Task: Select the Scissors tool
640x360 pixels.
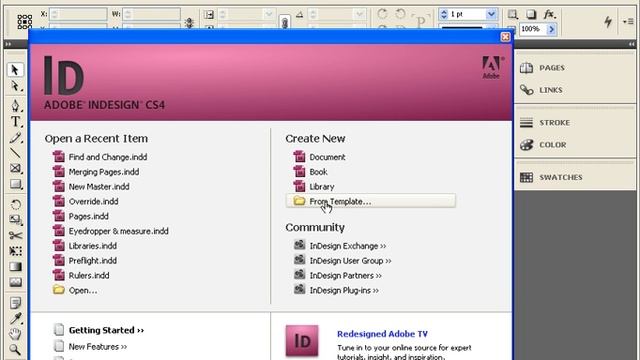Action: click(15, 236)
